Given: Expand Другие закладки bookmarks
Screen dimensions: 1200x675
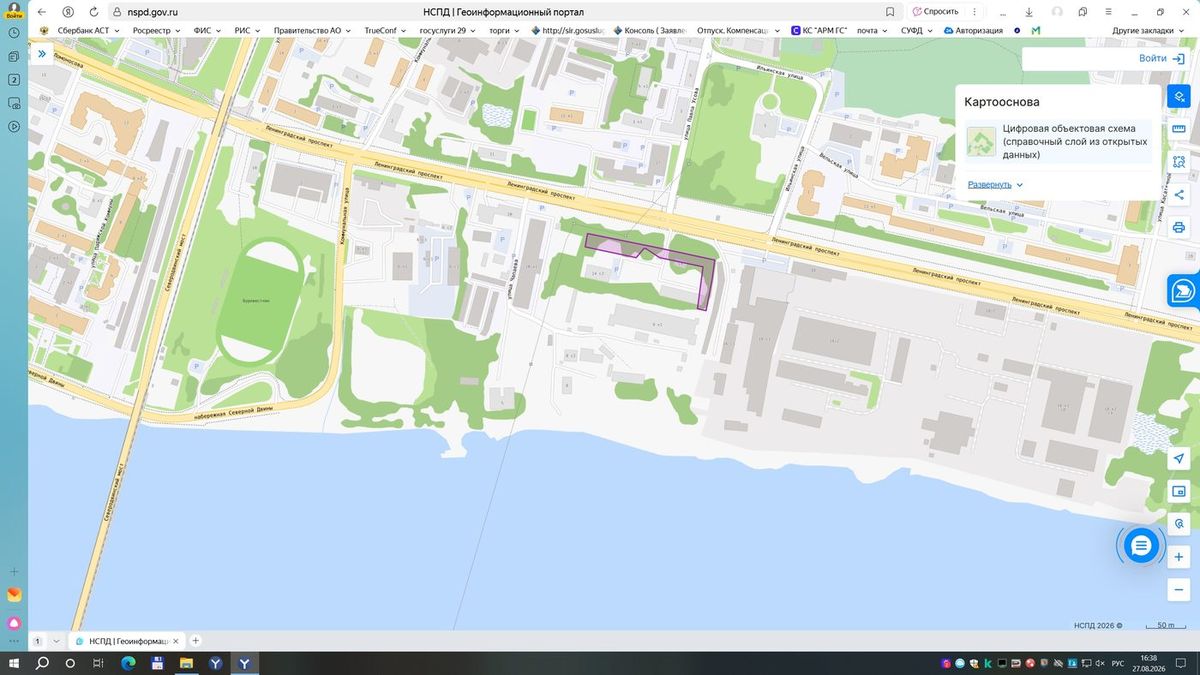Looking at the screenshot, I should click(x=1150, y=30).
